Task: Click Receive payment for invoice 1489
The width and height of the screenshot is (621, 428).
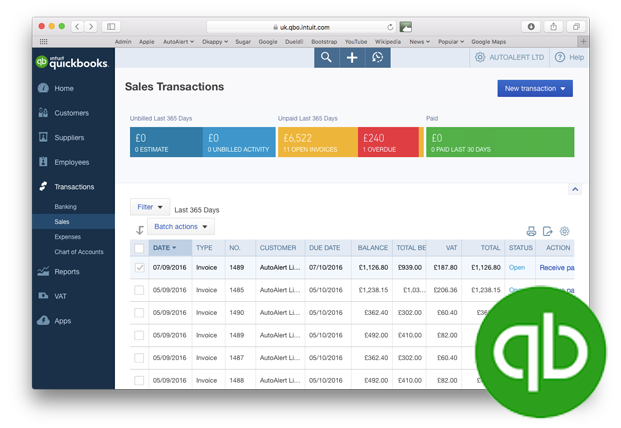Action: pyautogui.click(x=557, y=268)
